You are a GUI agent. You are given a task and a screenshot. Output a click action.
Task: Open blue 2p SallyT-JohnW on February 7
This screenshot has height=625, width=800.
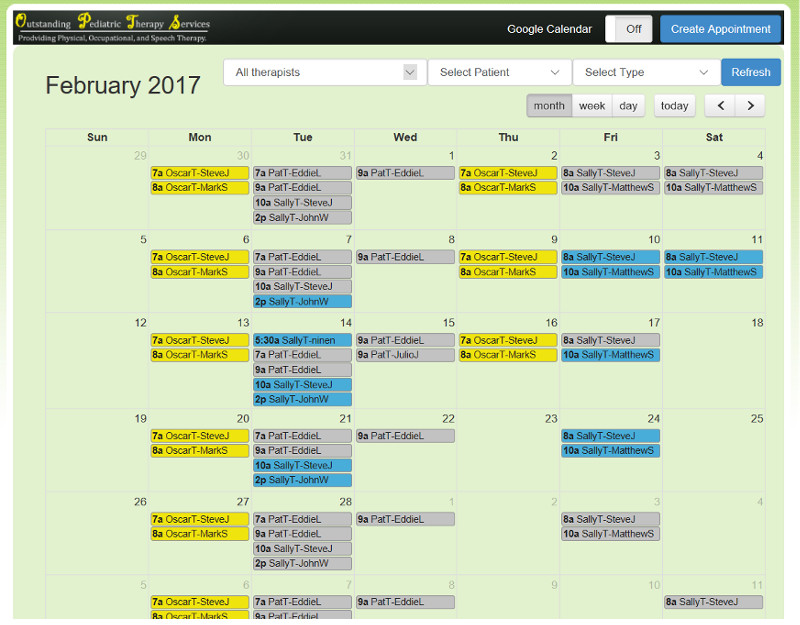302,301
